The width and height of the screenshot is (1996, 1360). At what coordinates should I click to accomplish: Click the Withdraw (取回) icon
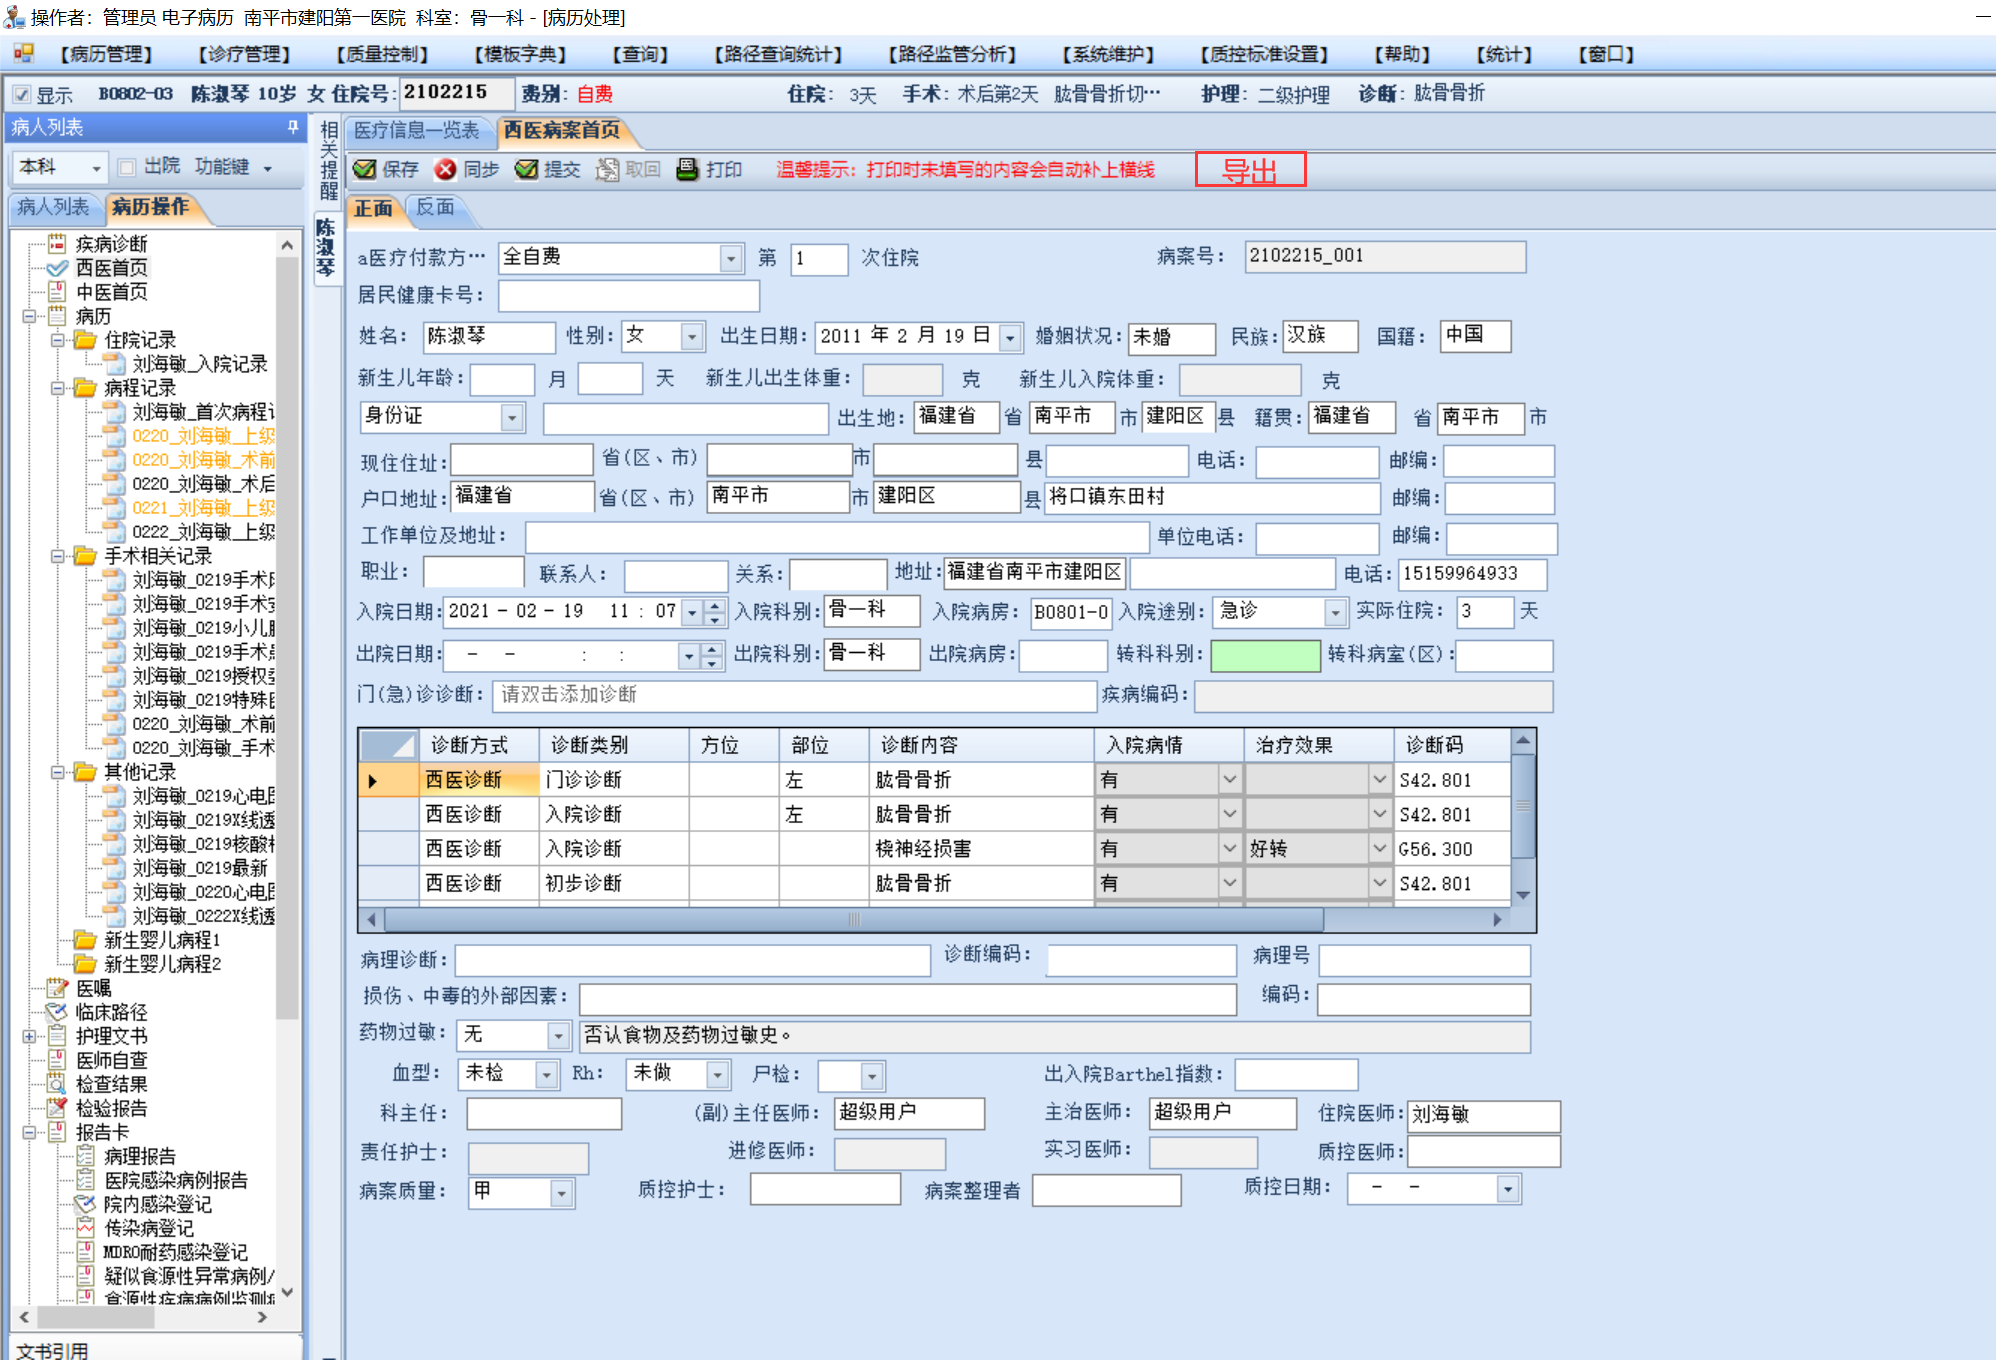(606, 169)
